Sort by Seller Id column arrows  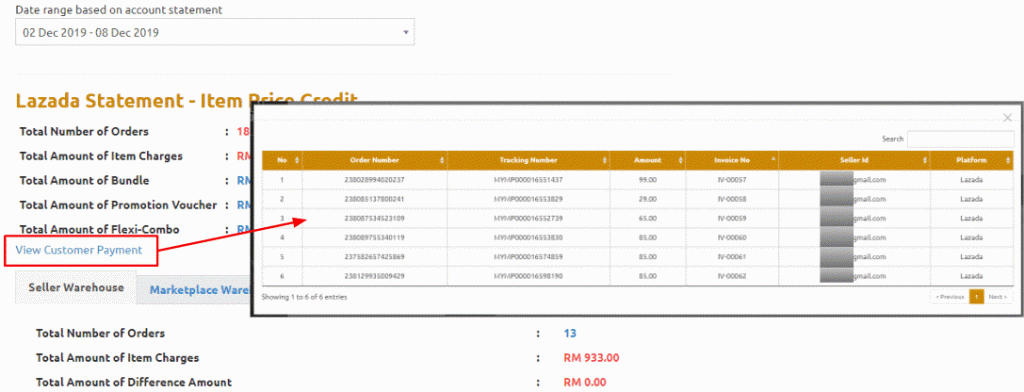pyautogui.click(x=925, y=160)
